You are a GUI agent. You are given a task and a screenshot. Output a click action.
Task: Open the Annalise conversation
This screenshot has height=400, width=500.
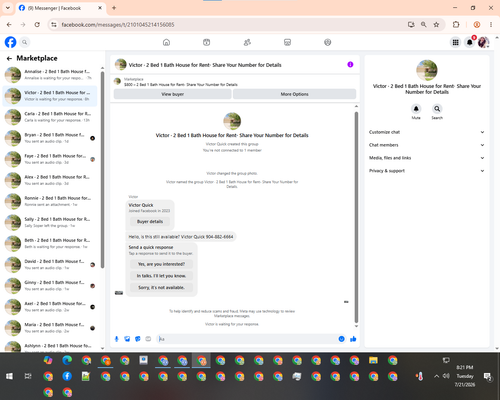point(50,75)
